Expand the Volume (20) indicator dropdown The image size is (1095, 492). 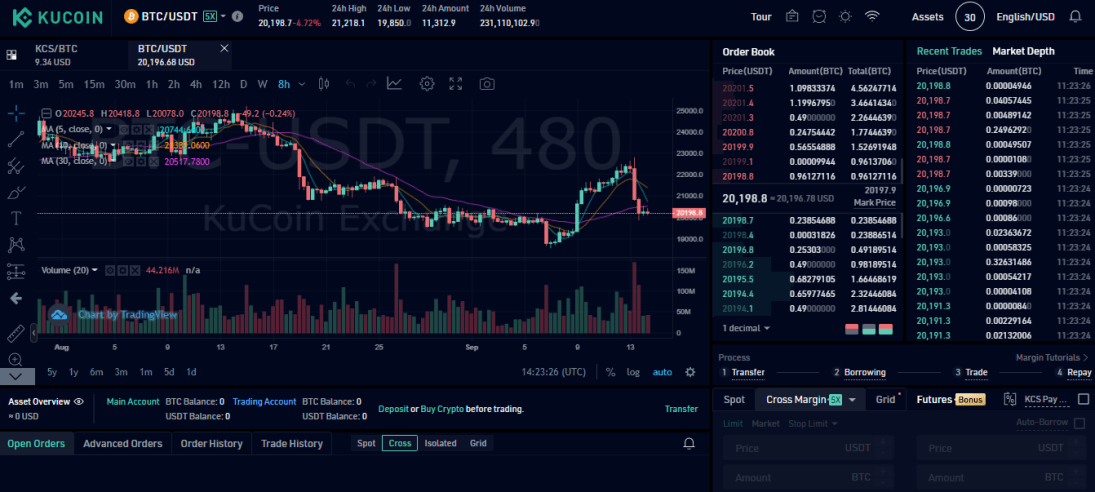[95, 270]
